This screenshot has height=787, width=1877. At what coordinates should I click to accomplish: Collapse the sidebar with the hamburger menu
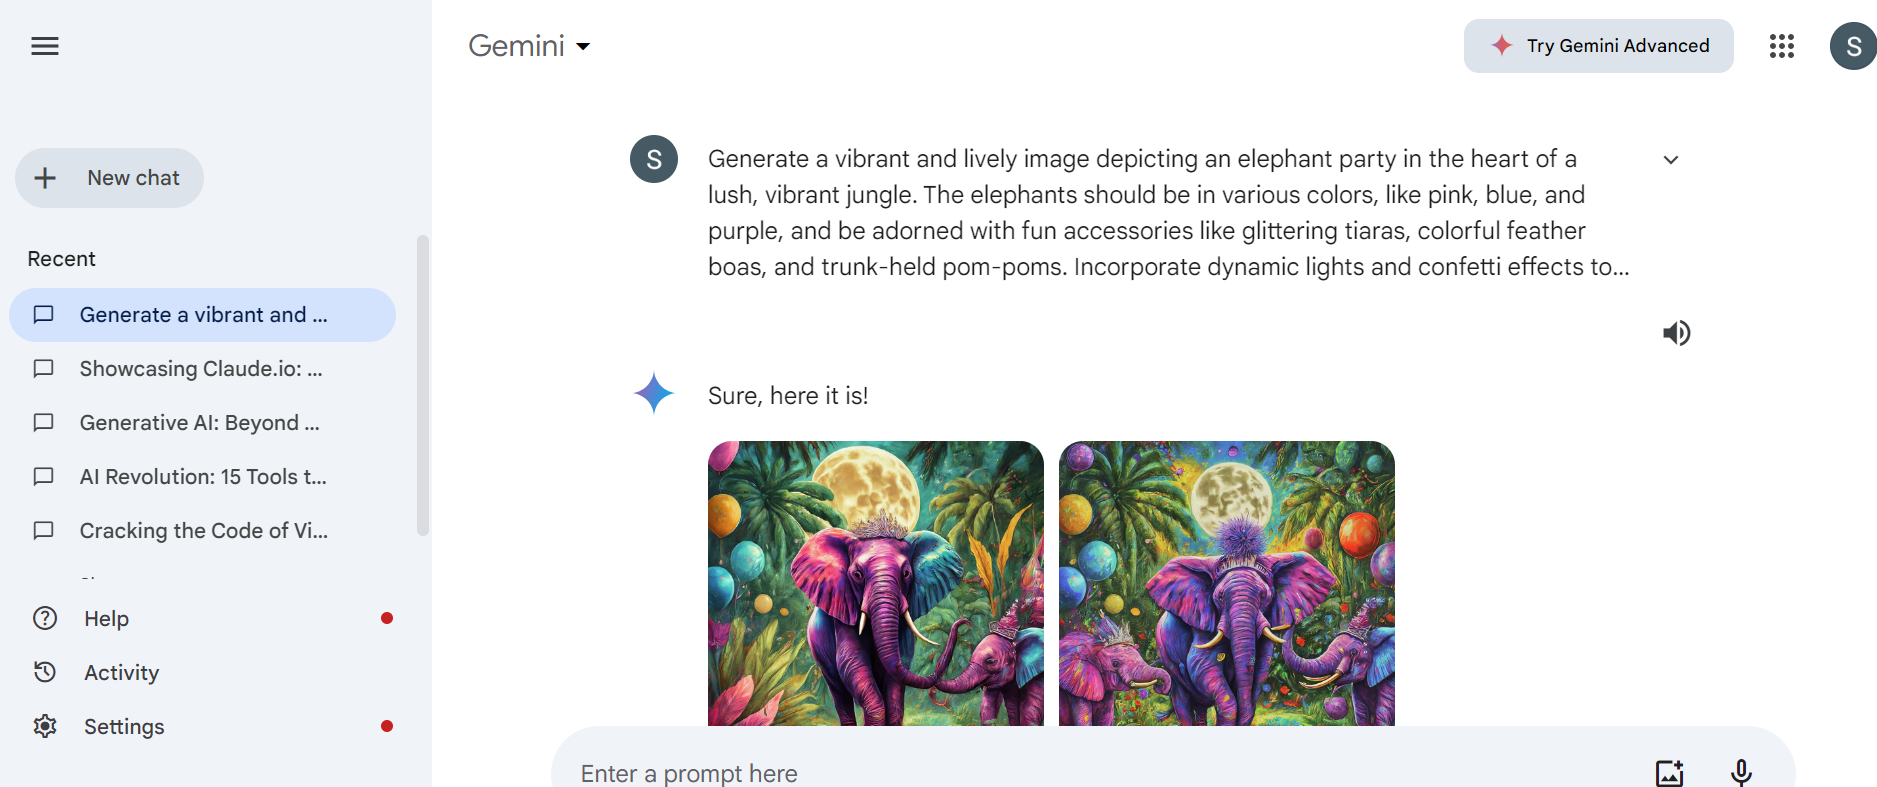point(45,46)
